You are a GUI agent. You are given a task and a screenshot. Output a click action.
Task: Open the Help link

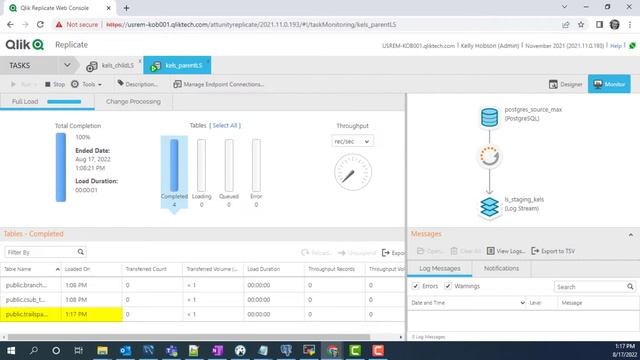(x=616, y=46)
